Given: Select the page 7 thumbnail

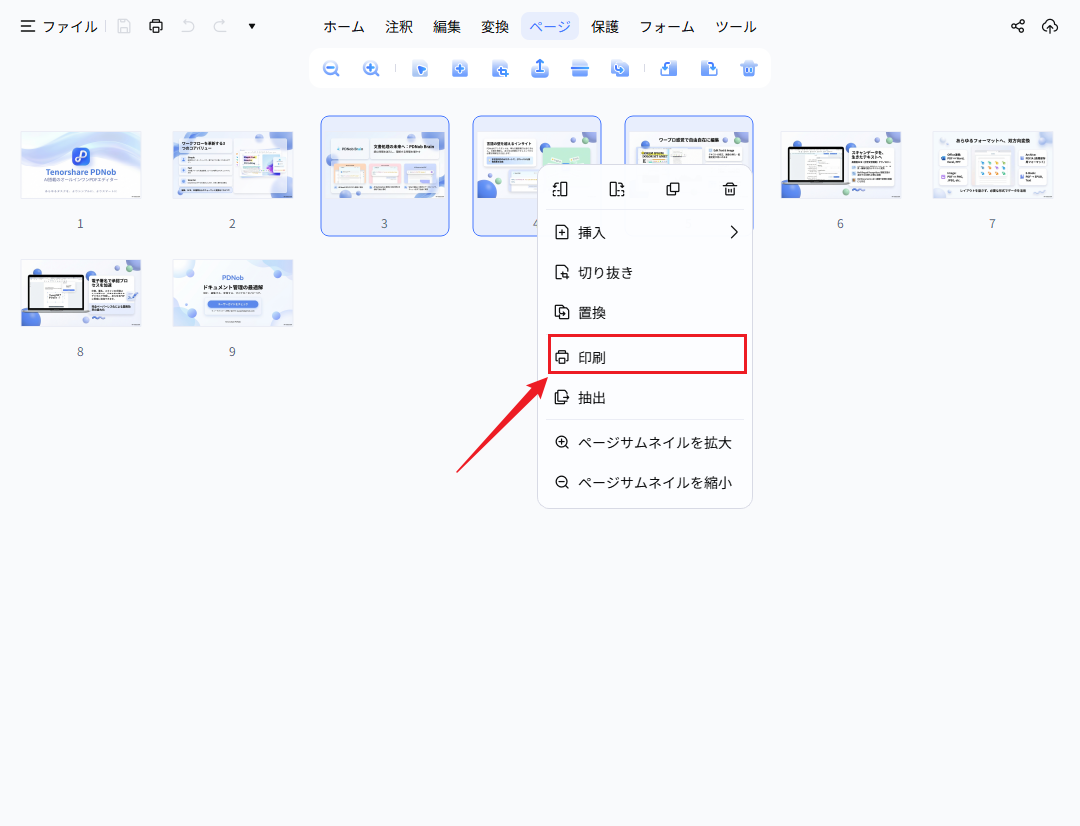Looking at the screenshot, I should (993, 165).
